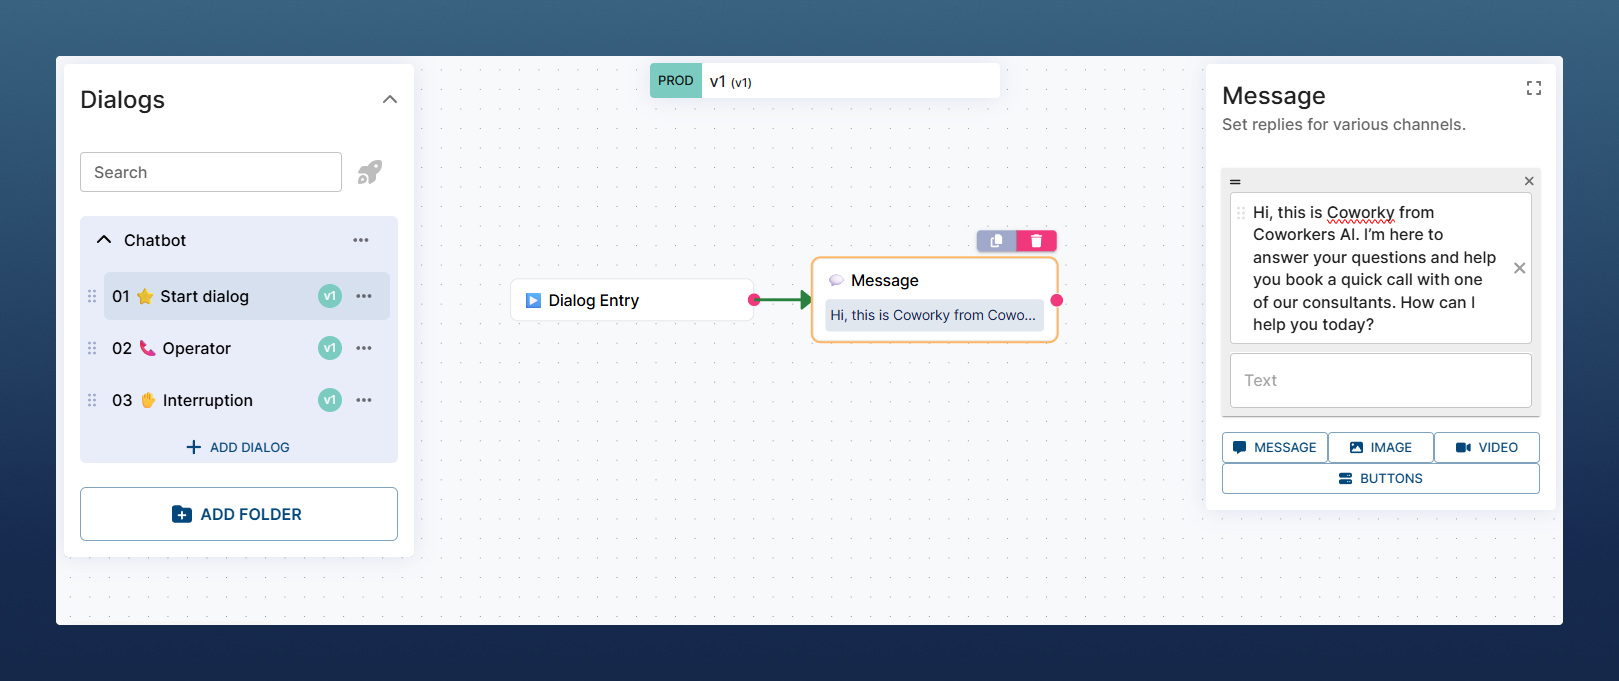Screen dimensions: 1619x681
Task: Open Chatbot folder options menu
Action: point(361,240)
